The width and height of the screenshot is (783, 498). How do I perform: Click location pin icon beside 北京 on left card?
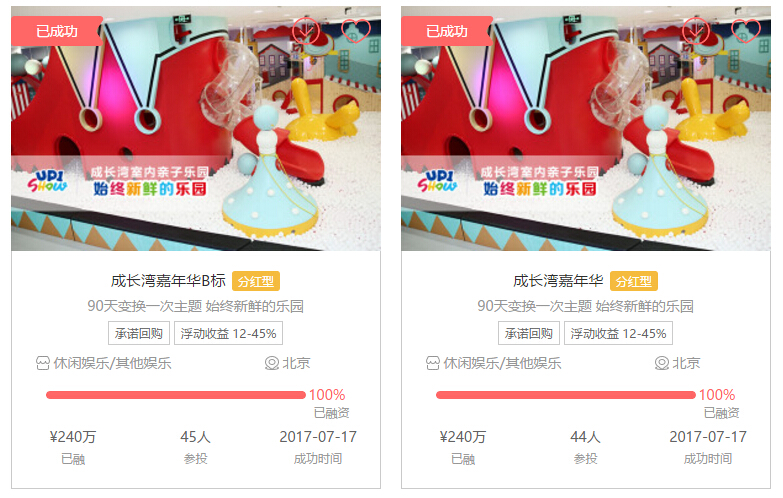[x=272, y=363]
